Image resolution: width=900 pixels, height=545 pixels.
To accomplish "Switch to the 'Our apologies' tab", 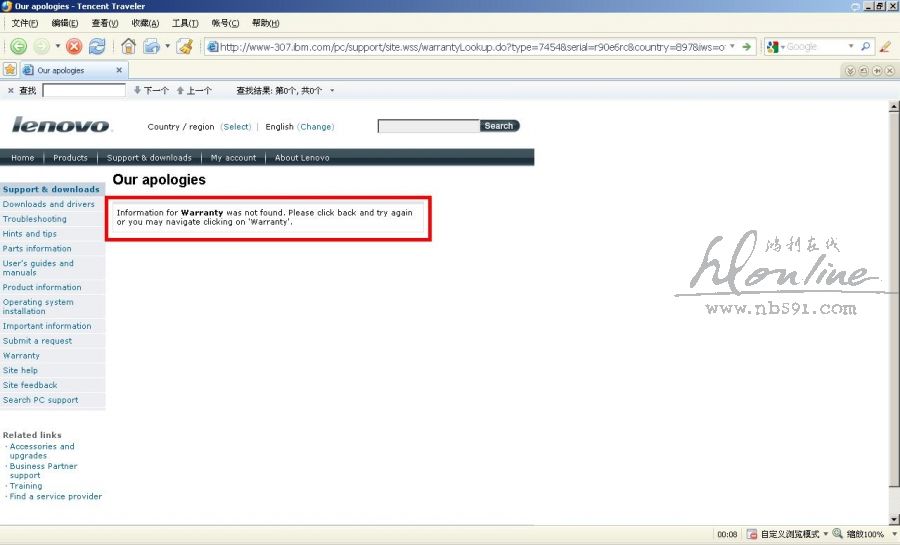I will click(65, 70).
